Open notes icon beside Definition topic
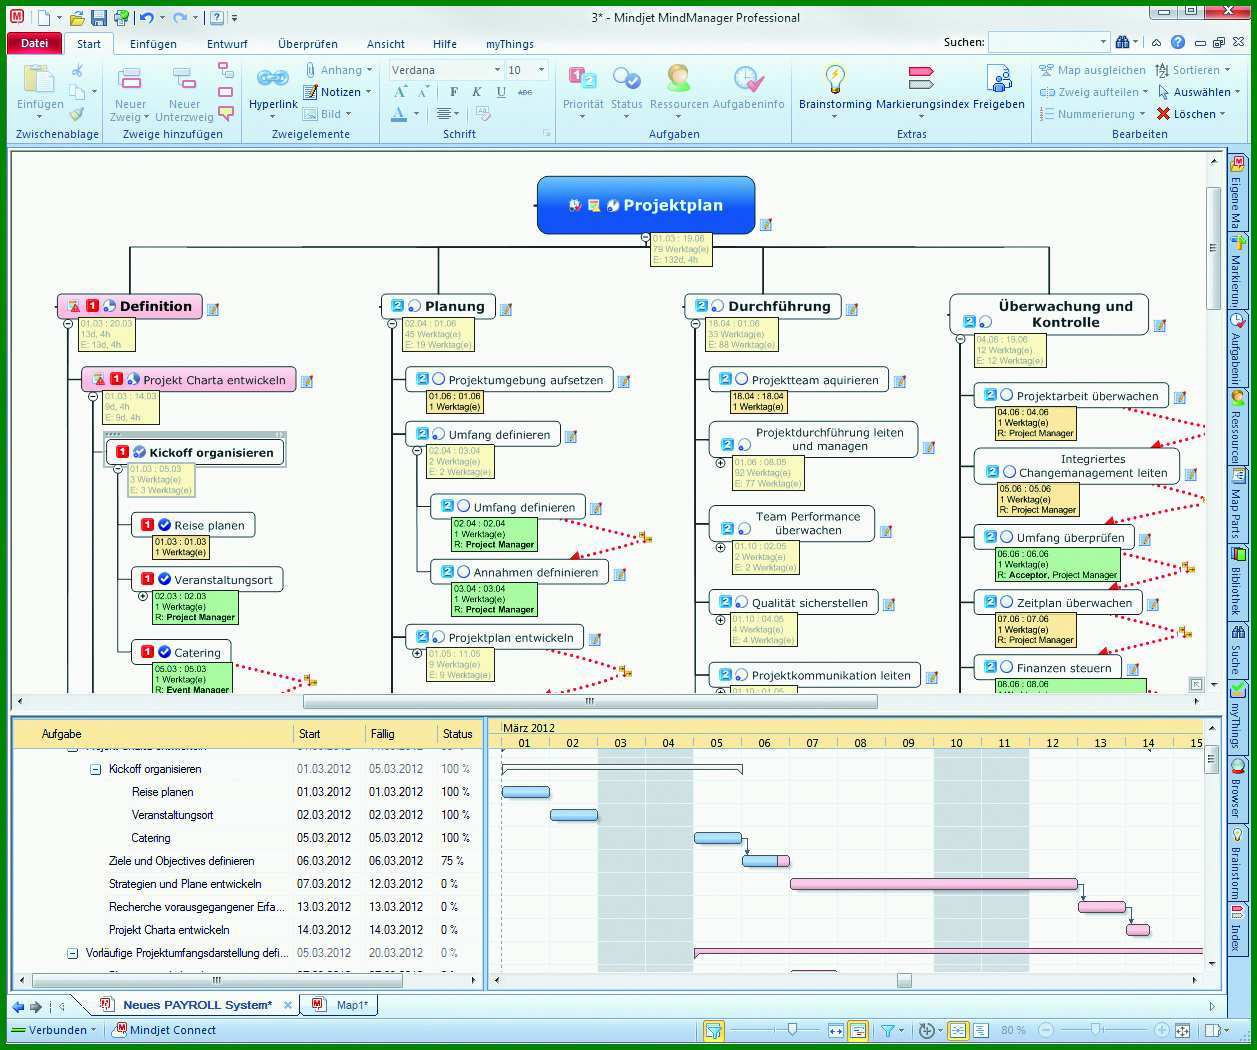This screenshot has height=1050, width=1257. pos(213,310)
